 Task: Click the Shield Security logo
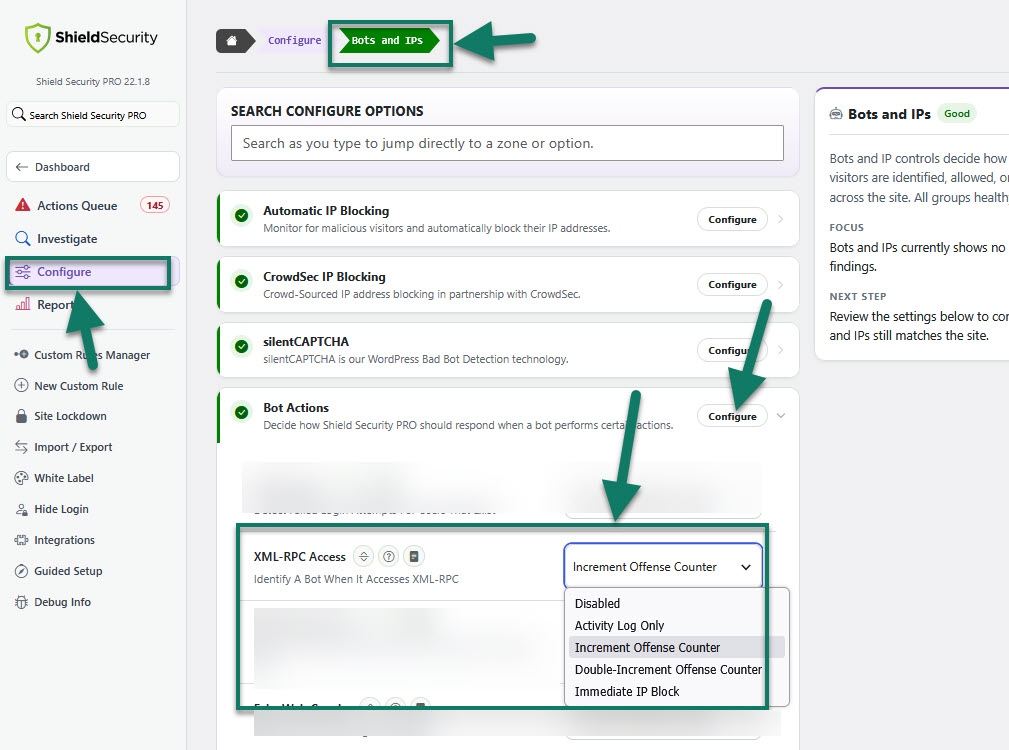(91, 38)
